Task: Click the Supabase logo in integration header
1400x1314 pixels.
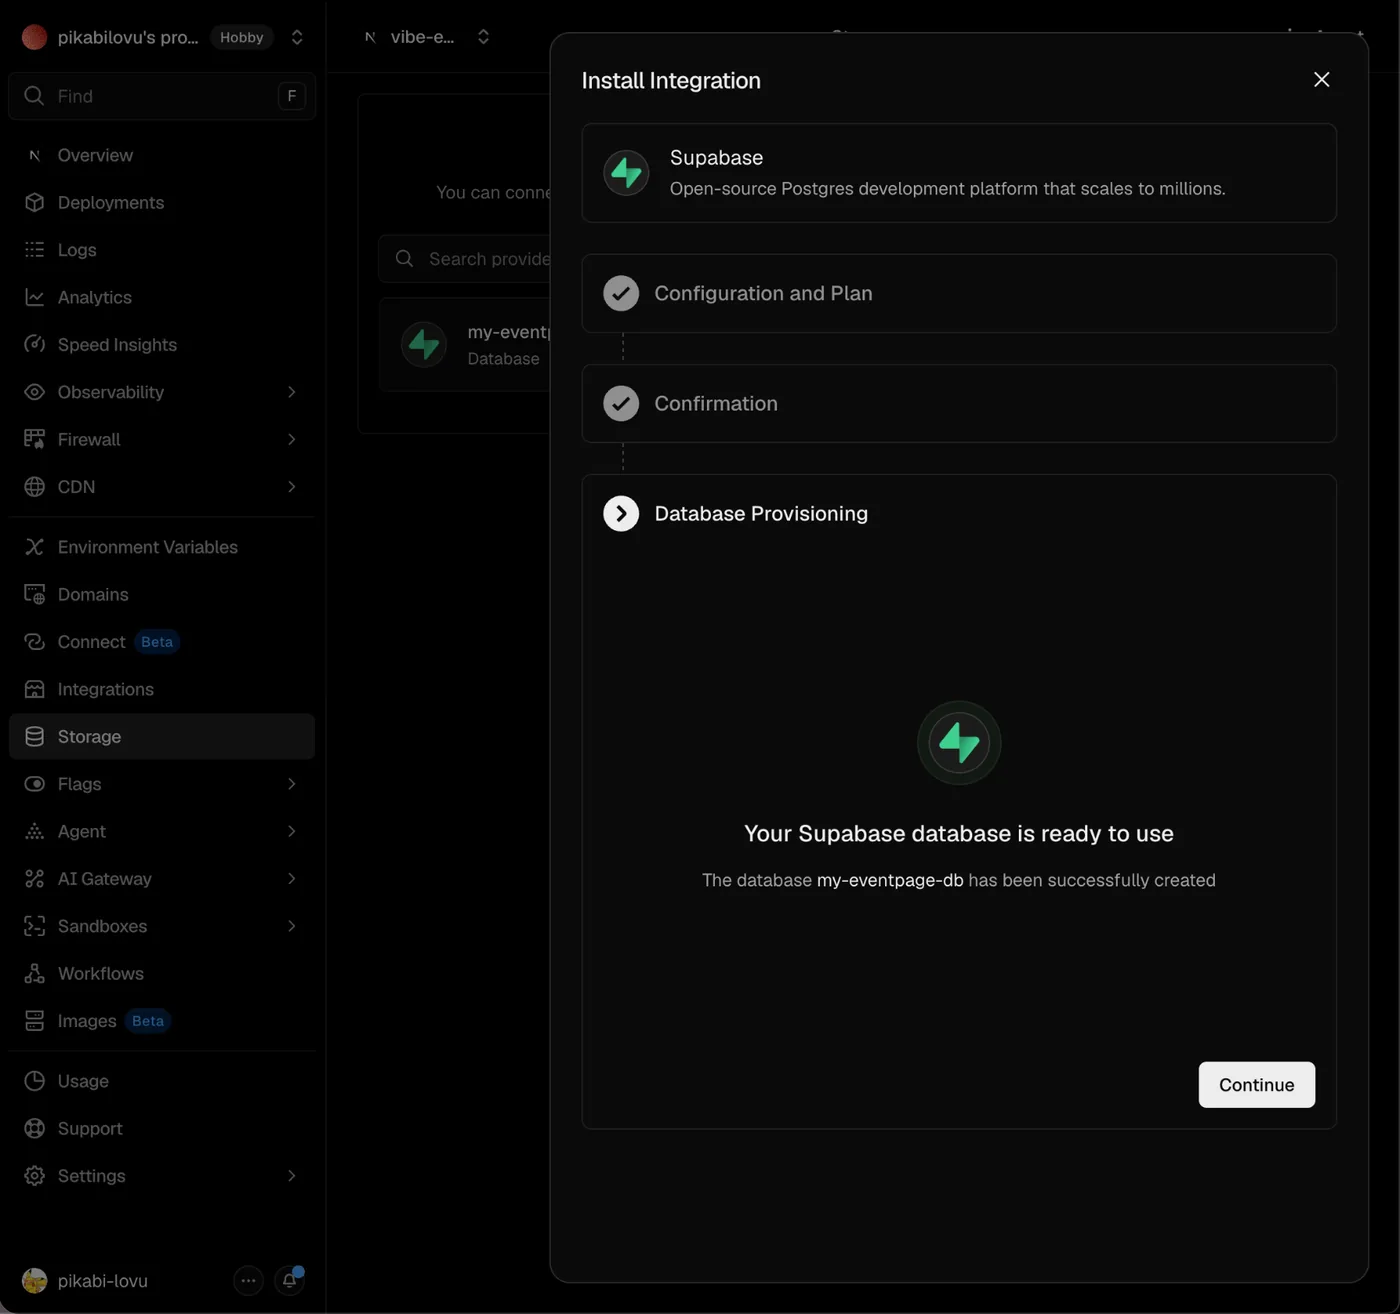Action: 627,173
